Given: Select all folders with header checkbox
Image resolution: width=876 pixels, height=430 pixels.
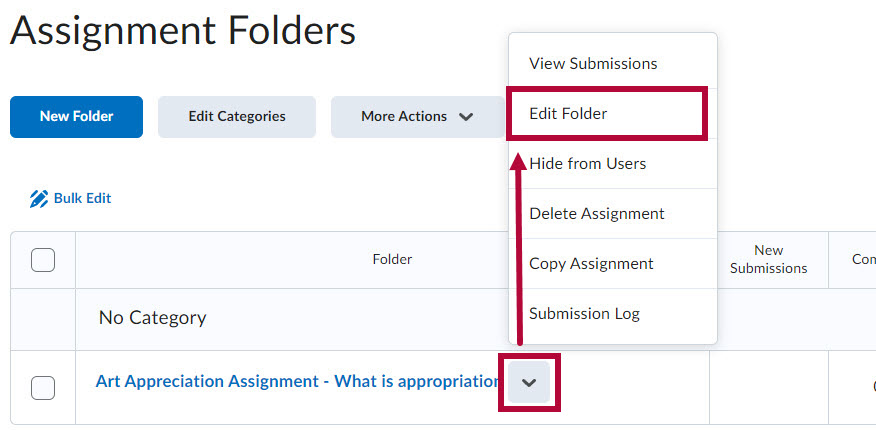Looking at the screenshot, I should (43, 260).
